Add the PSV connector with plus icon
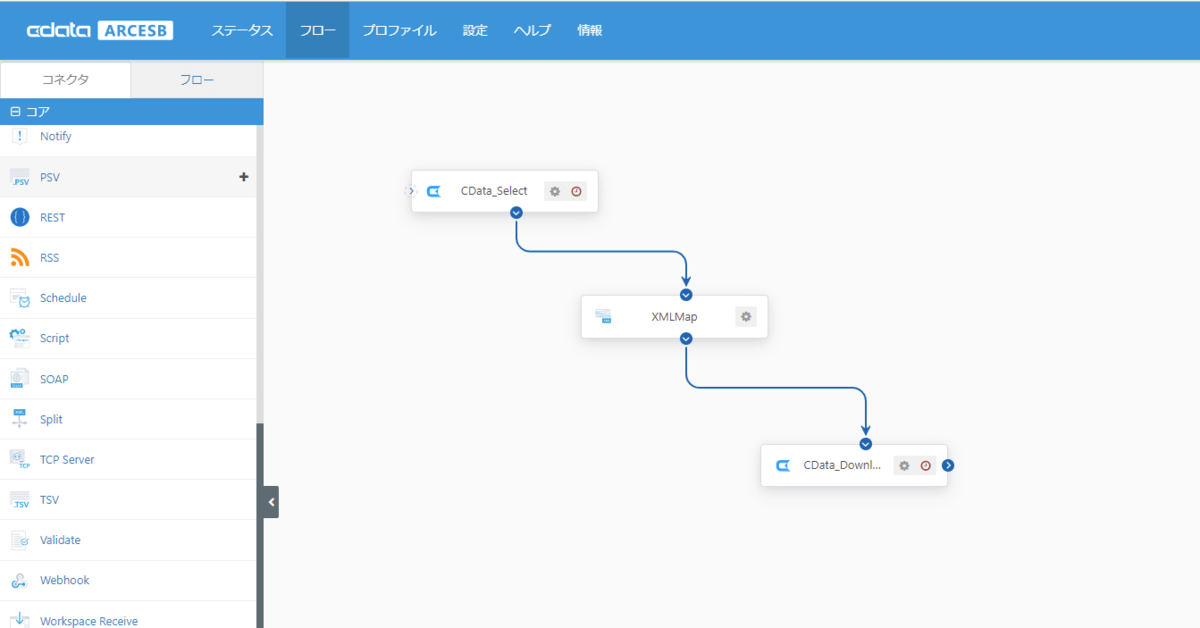This screenshot has height=628, width=1200. click(243, 177)
